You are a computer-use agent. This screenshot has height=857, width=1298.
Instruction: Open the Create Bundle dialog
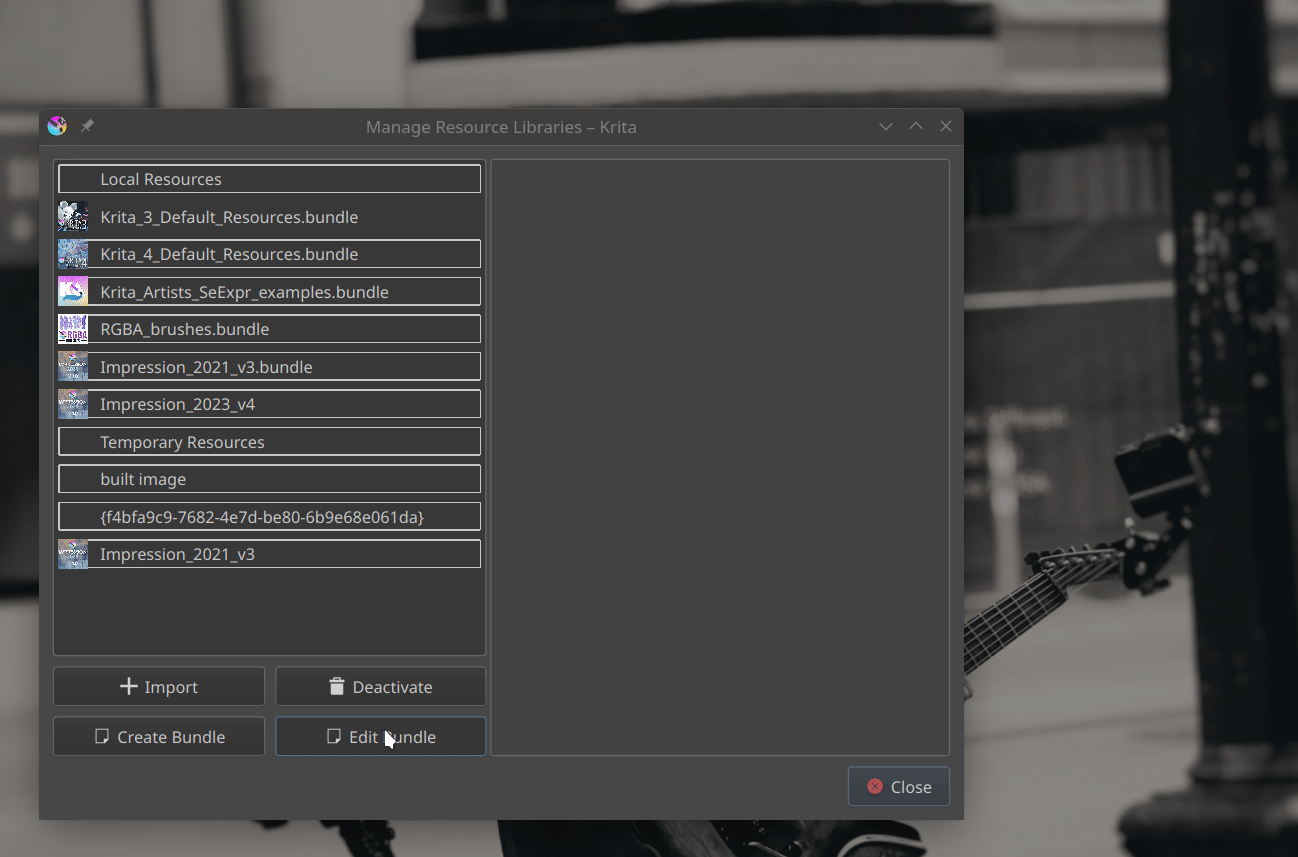tap(159, 737)
